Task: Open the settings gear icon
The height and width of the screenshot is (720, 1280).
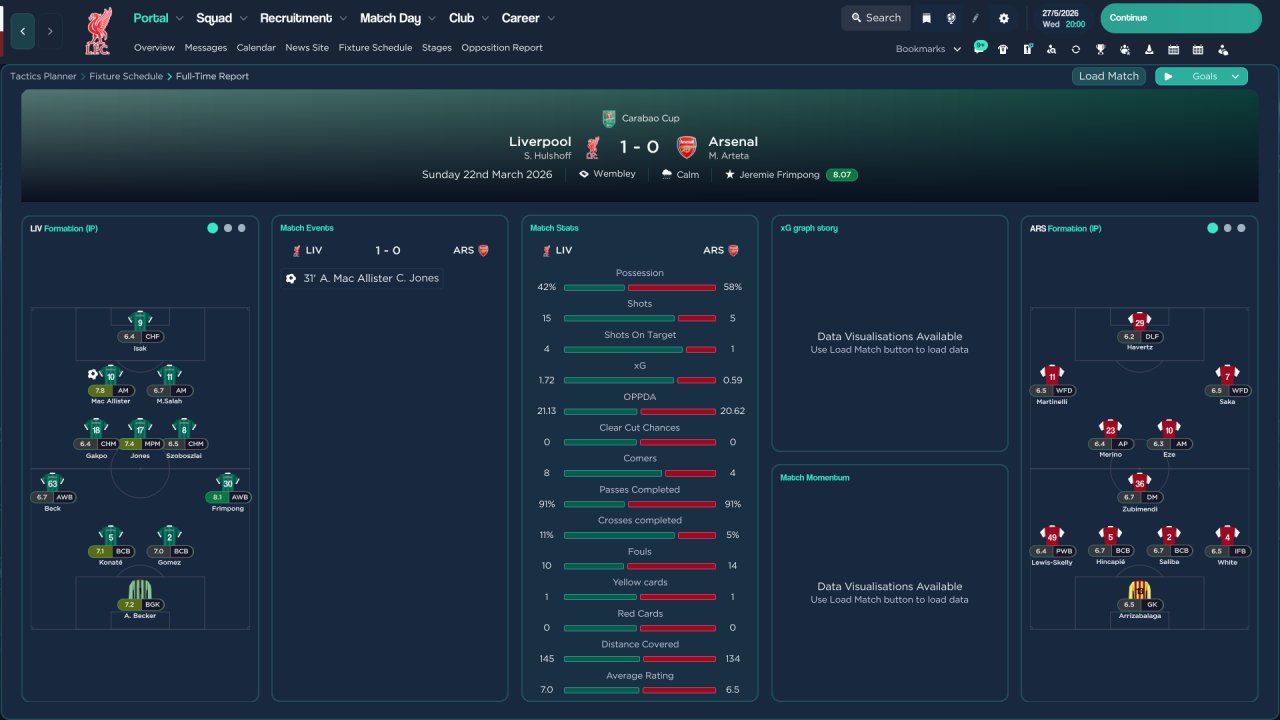Action: (x=1004, y=18)
